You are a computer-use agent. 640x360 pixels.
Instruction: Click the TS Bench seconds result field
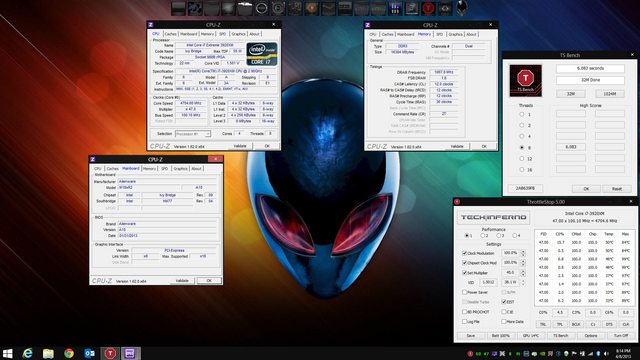coord(590,69)
